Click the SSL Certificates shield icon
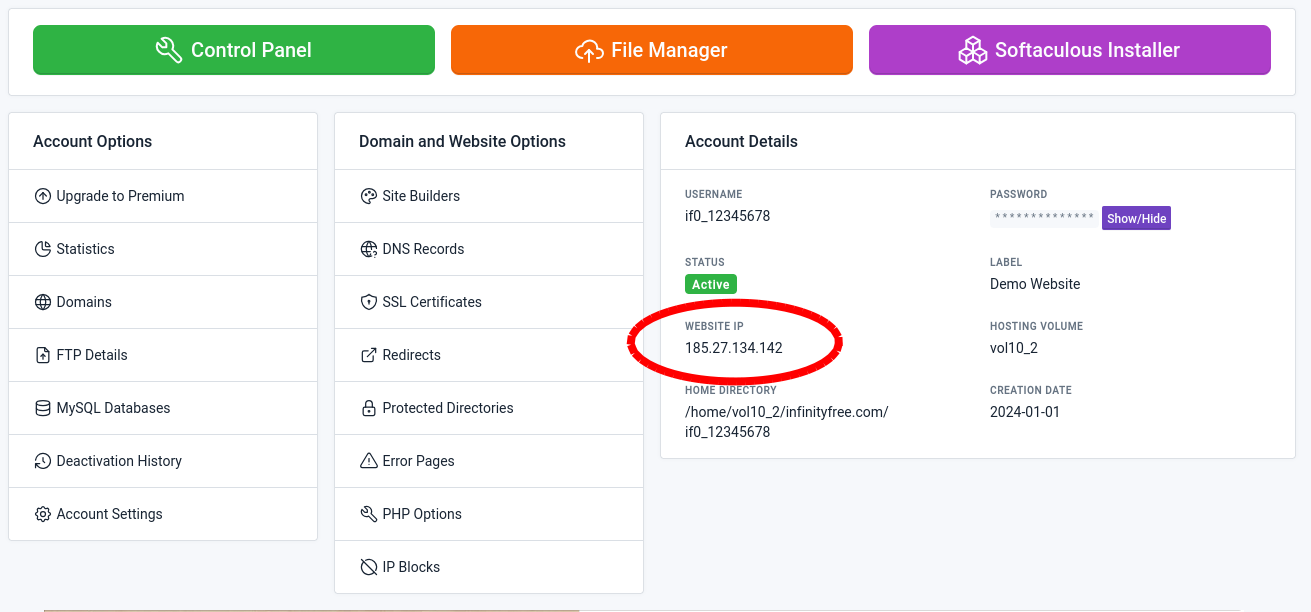The image size is (1311, 612). (368, 302)
